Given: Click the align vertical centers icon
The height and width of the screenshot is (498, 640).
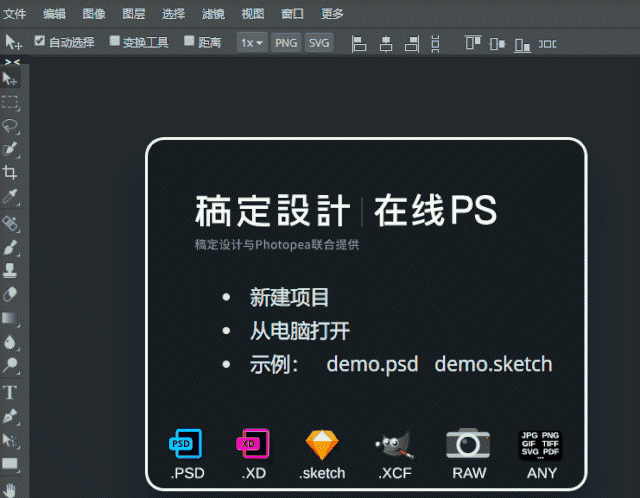Looking at the screenshot, I should click(x=497, y=43).
